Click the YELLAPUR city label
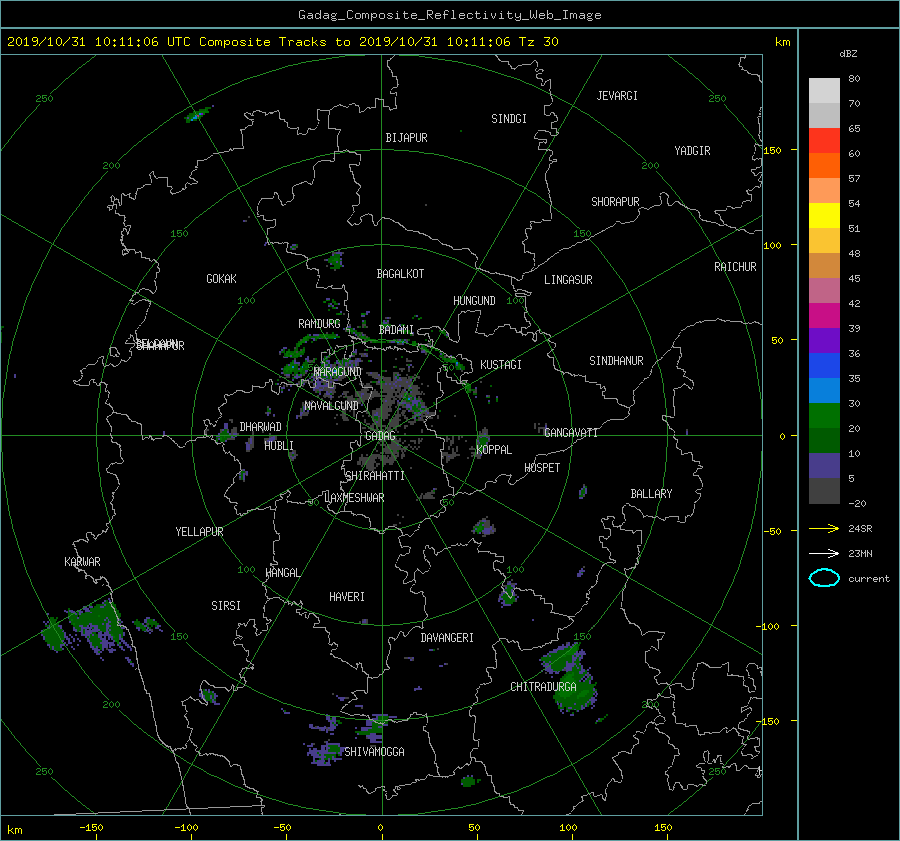 [199, 532]
